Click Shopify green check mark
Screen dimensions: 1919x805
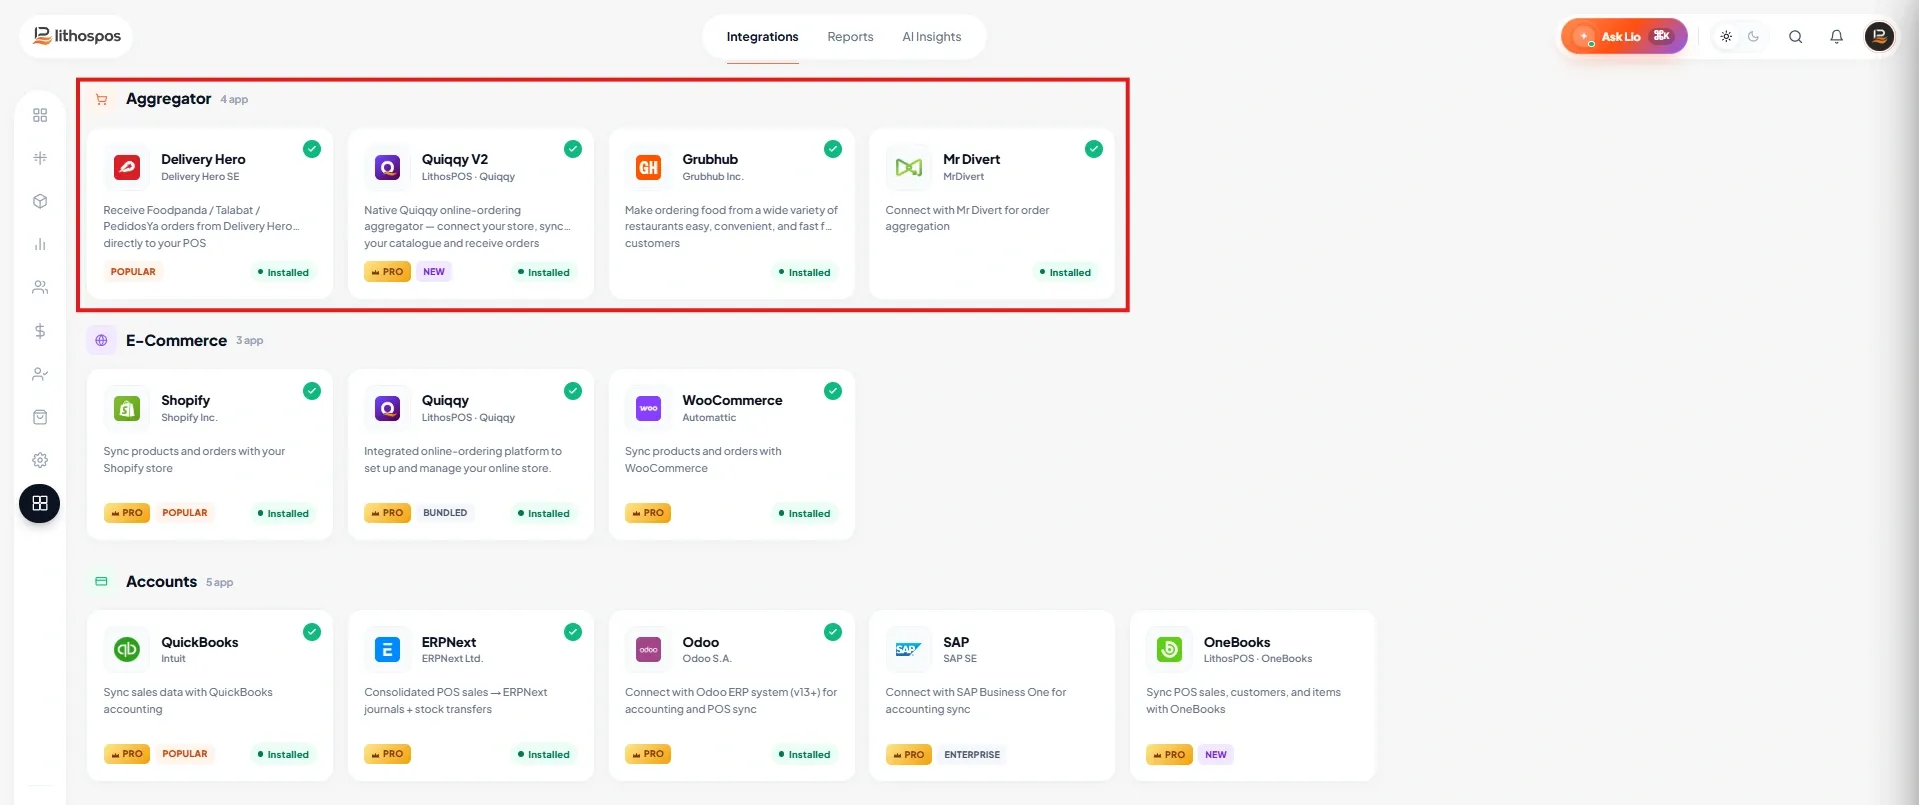pyautogui.click(x=312, y=391)
